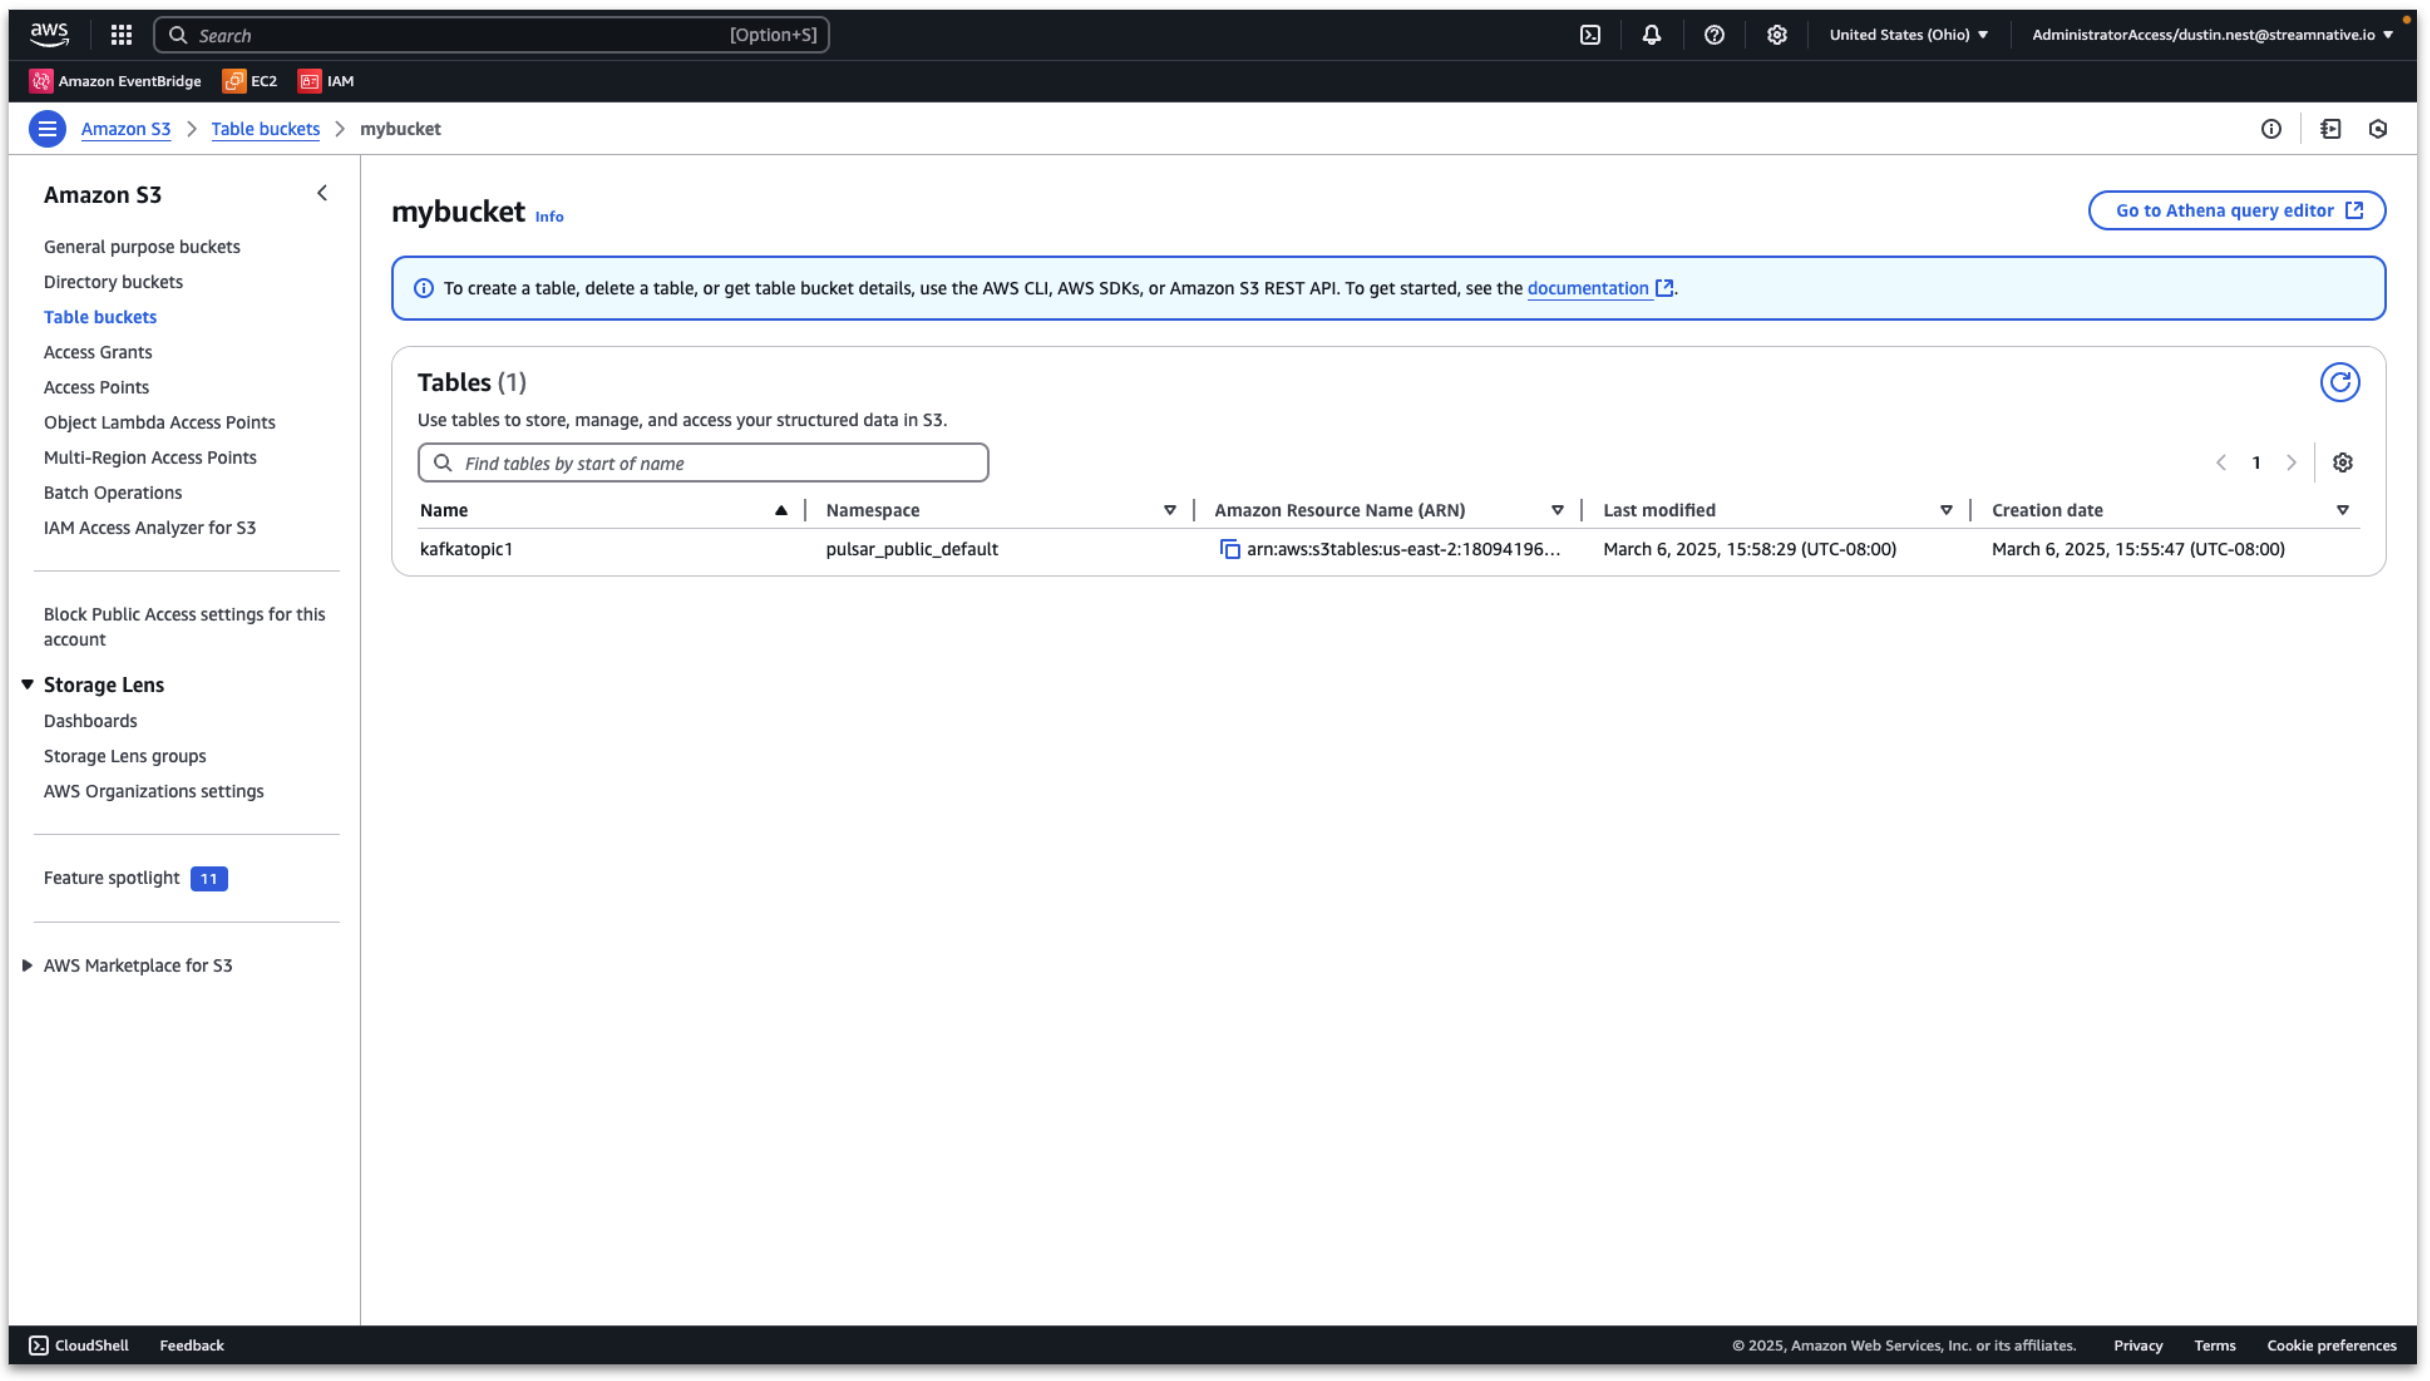Open Block Public Access settings
This screenshot has width=2430, height=1381.
(x=184, y=627)
